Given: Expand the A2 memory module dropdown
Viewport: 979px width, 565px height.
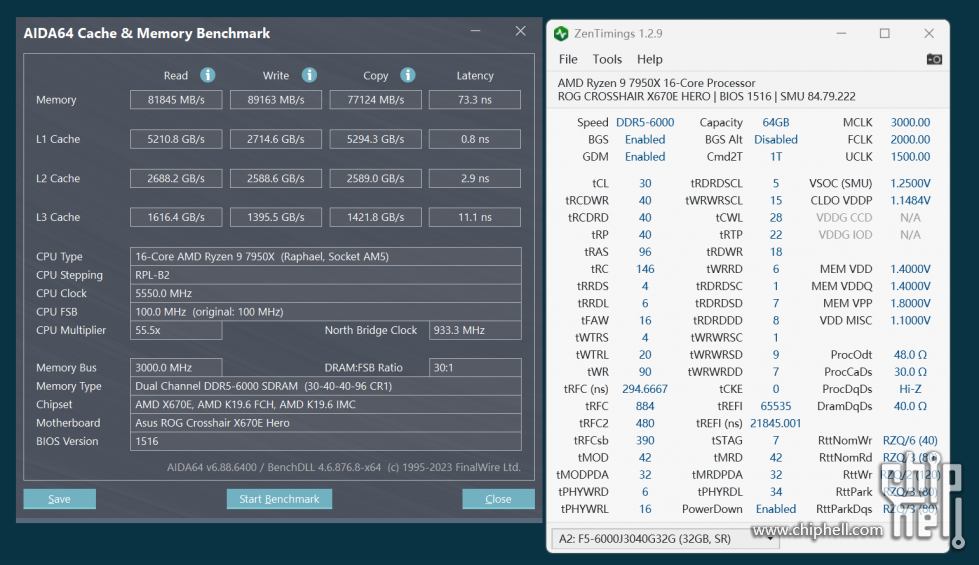Looking at the screenshot, I should coord(665,538).
